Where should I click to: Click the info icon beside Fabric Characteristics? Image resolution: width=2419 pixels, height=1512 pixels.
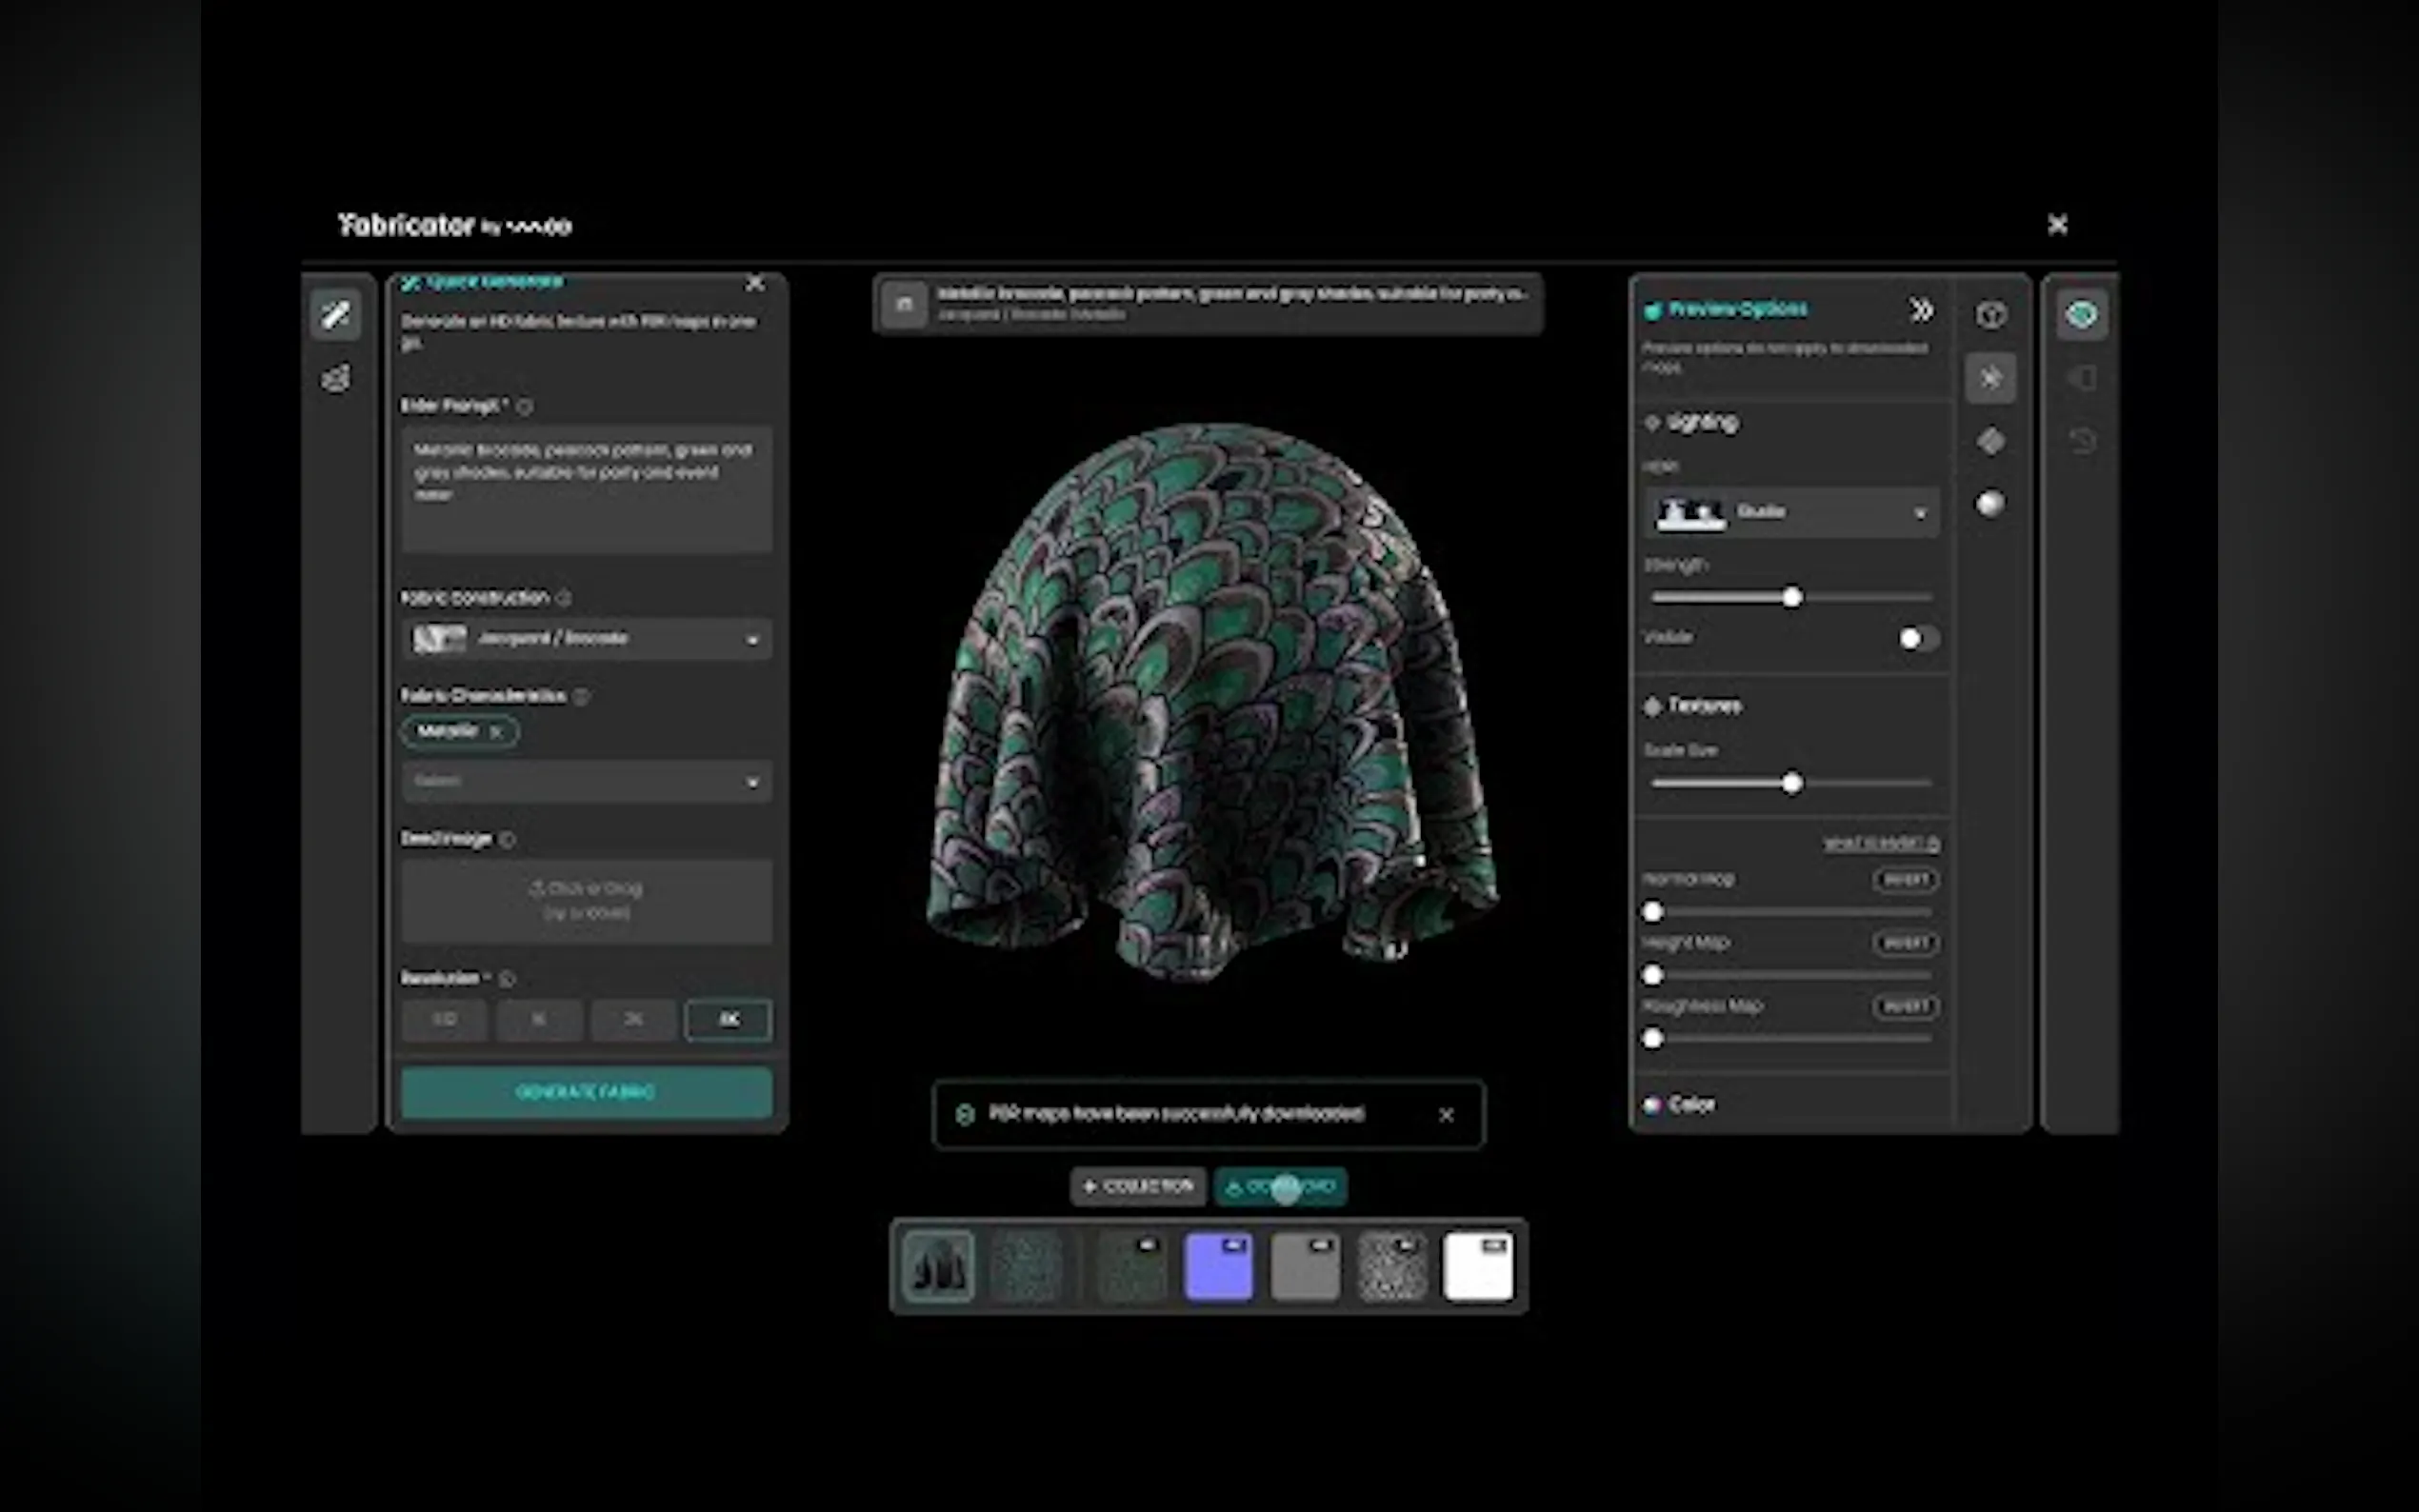pyautogui.click(x=581, y=696)
